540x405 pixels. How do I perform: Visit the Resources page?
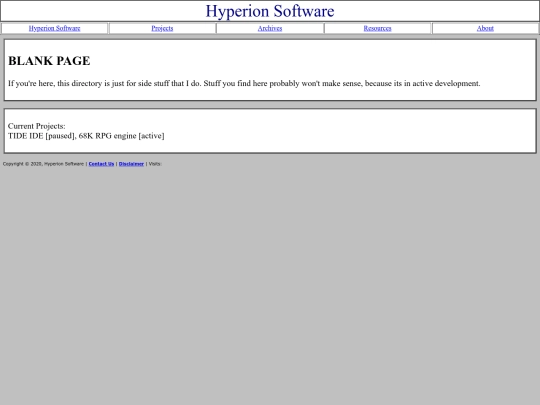coord(377,28)
